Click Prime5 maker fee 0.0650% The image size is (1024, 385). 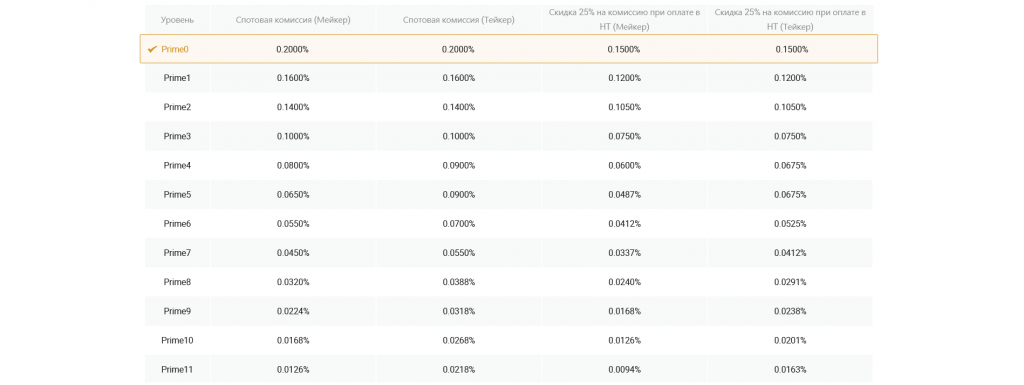click(293, 194)
